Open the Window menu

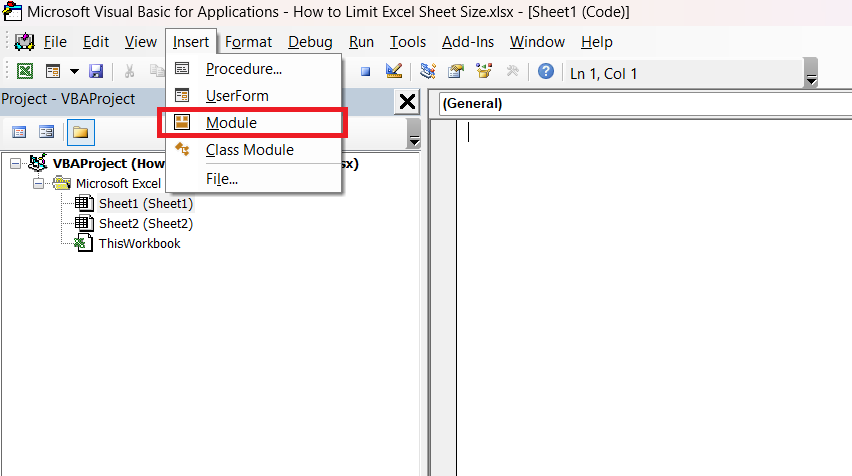coord(537,42)
